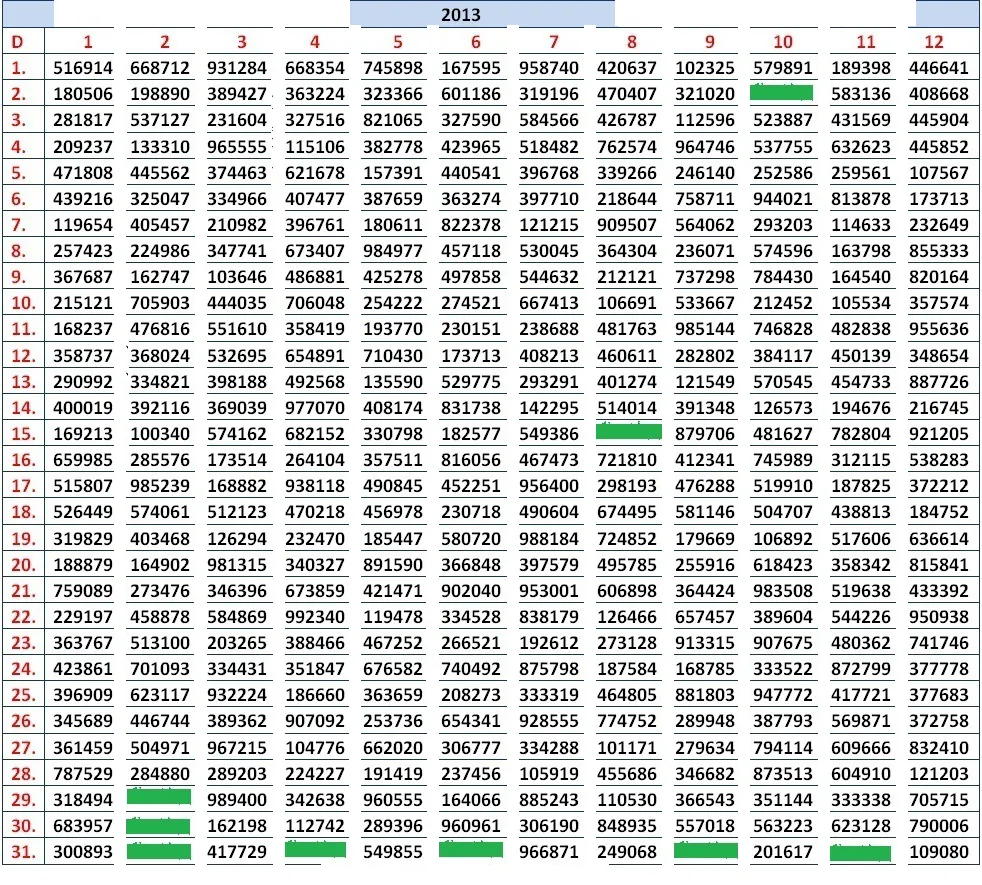Select the cell with value 887726

(939, 381)
